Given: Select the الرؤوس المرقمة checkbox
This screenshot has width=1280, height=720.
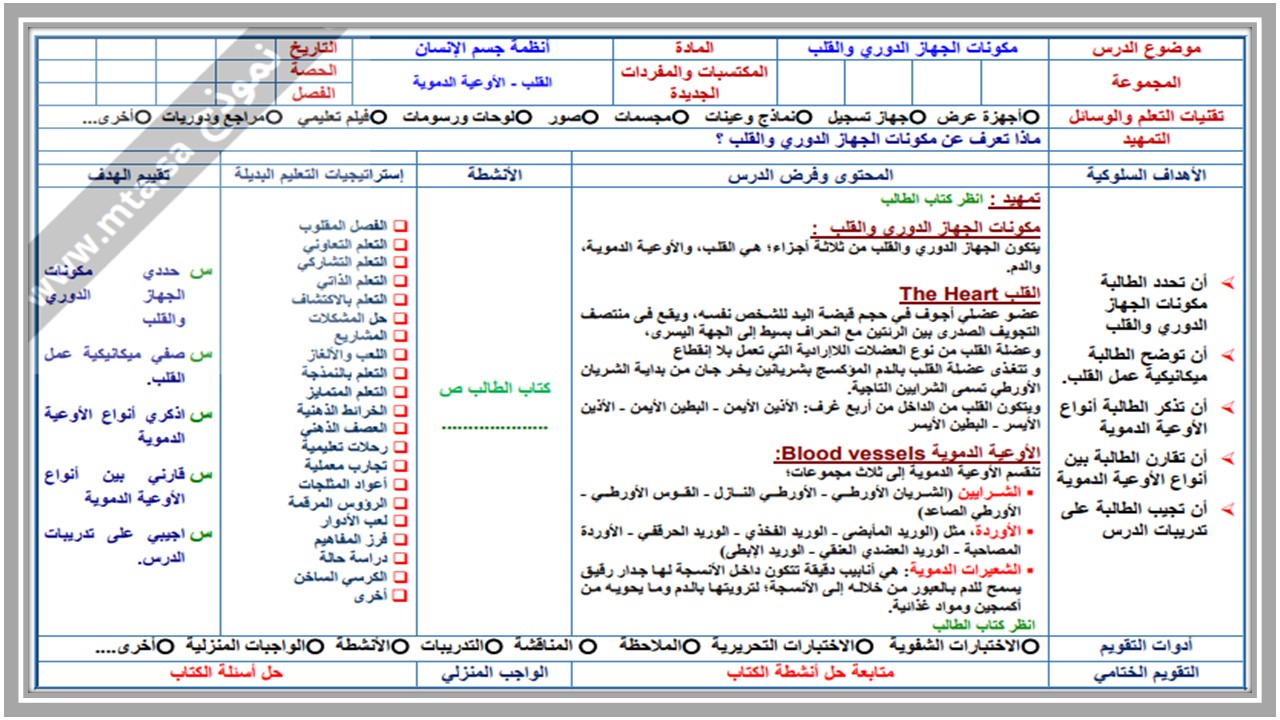Looking at the screenshot, I should 400,503.
